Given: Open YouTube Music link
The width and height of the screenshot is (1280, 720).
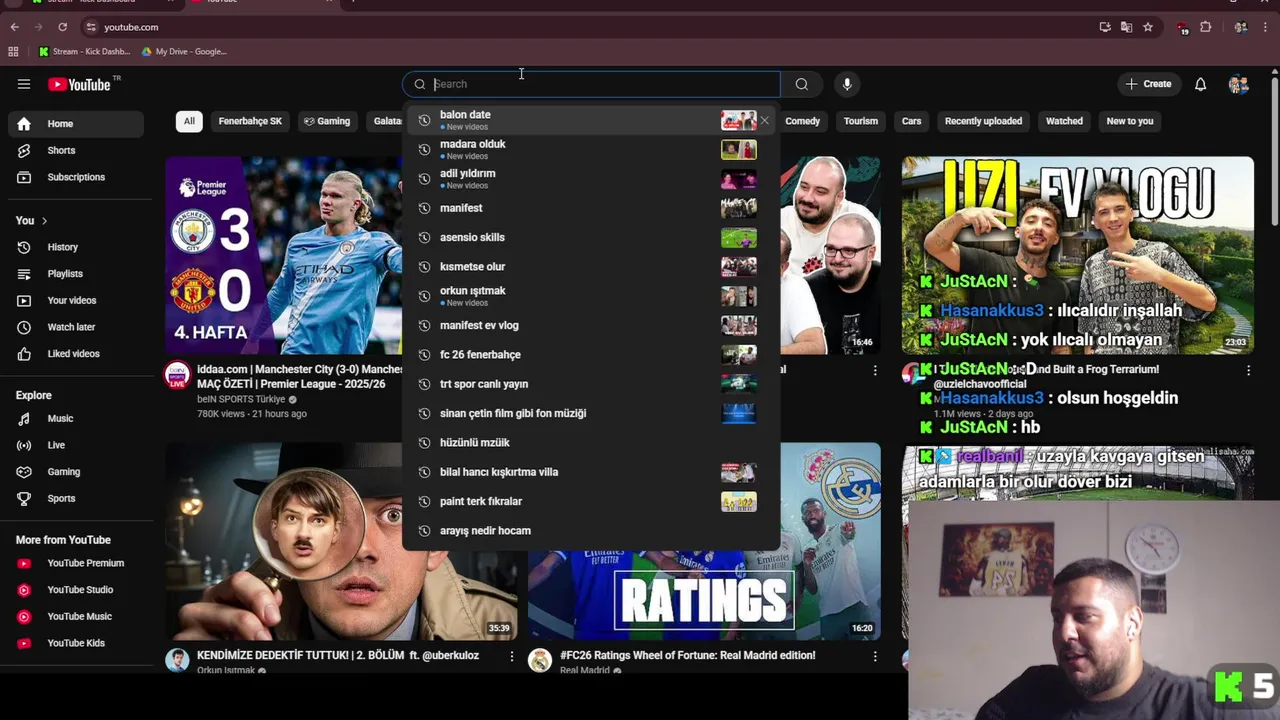Looking at the screenshot, I should click(76, 616).
